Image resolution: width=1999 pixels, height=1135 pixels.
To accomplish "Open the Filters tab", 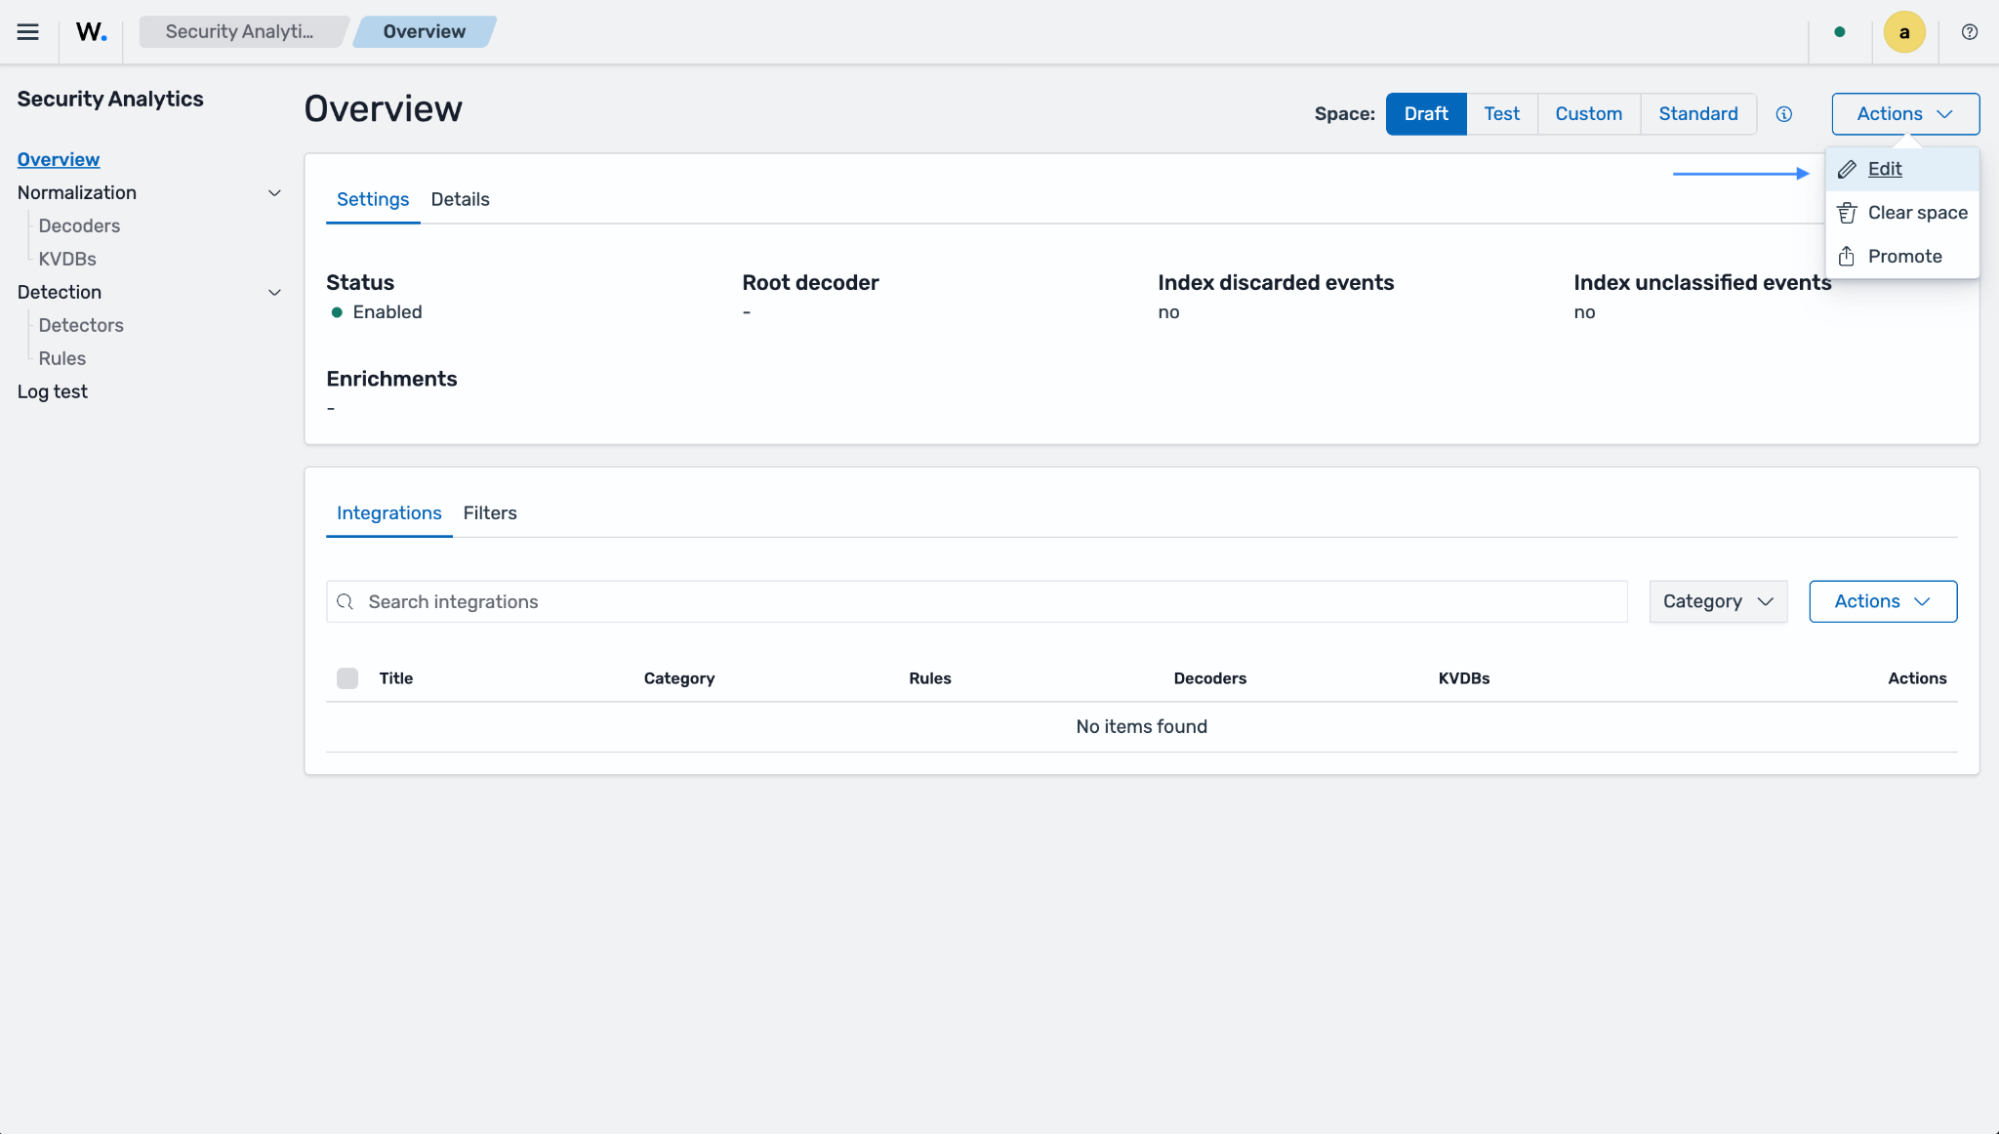I will point(490,513).
